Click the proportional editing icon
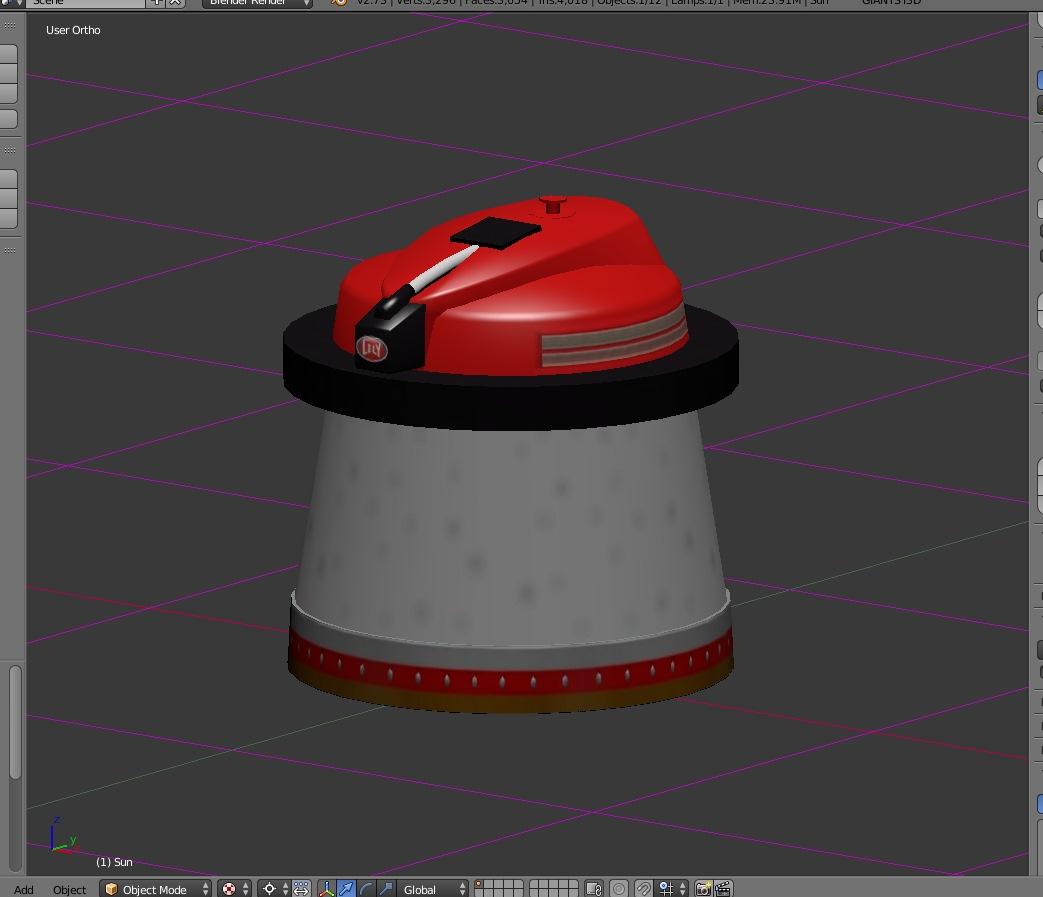1043x897 pixels. click(x=619, y=889)
